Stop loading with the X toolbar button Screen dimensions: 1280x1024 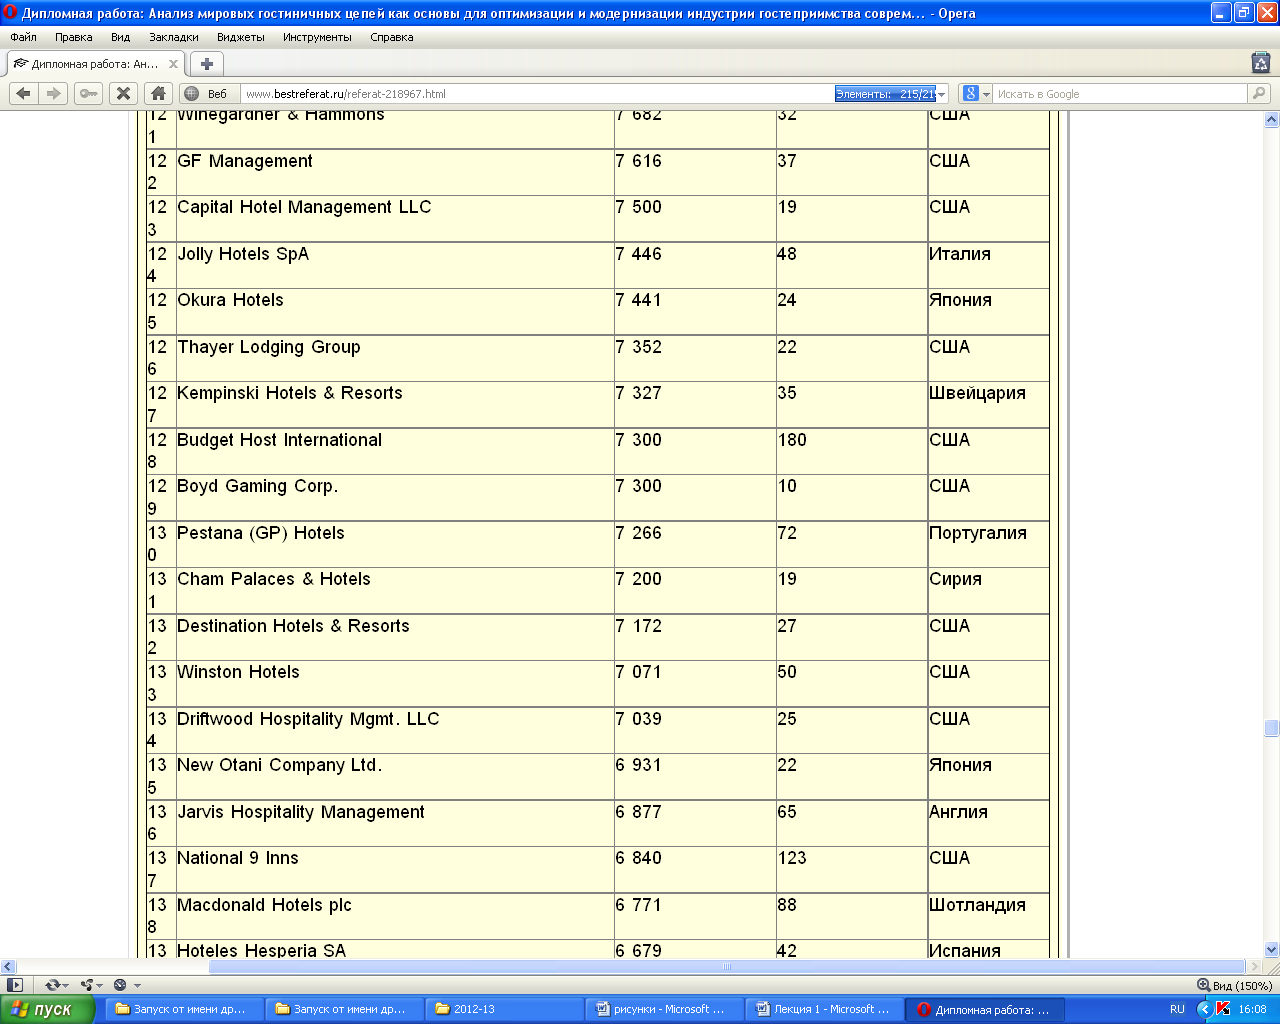[123, 93]
